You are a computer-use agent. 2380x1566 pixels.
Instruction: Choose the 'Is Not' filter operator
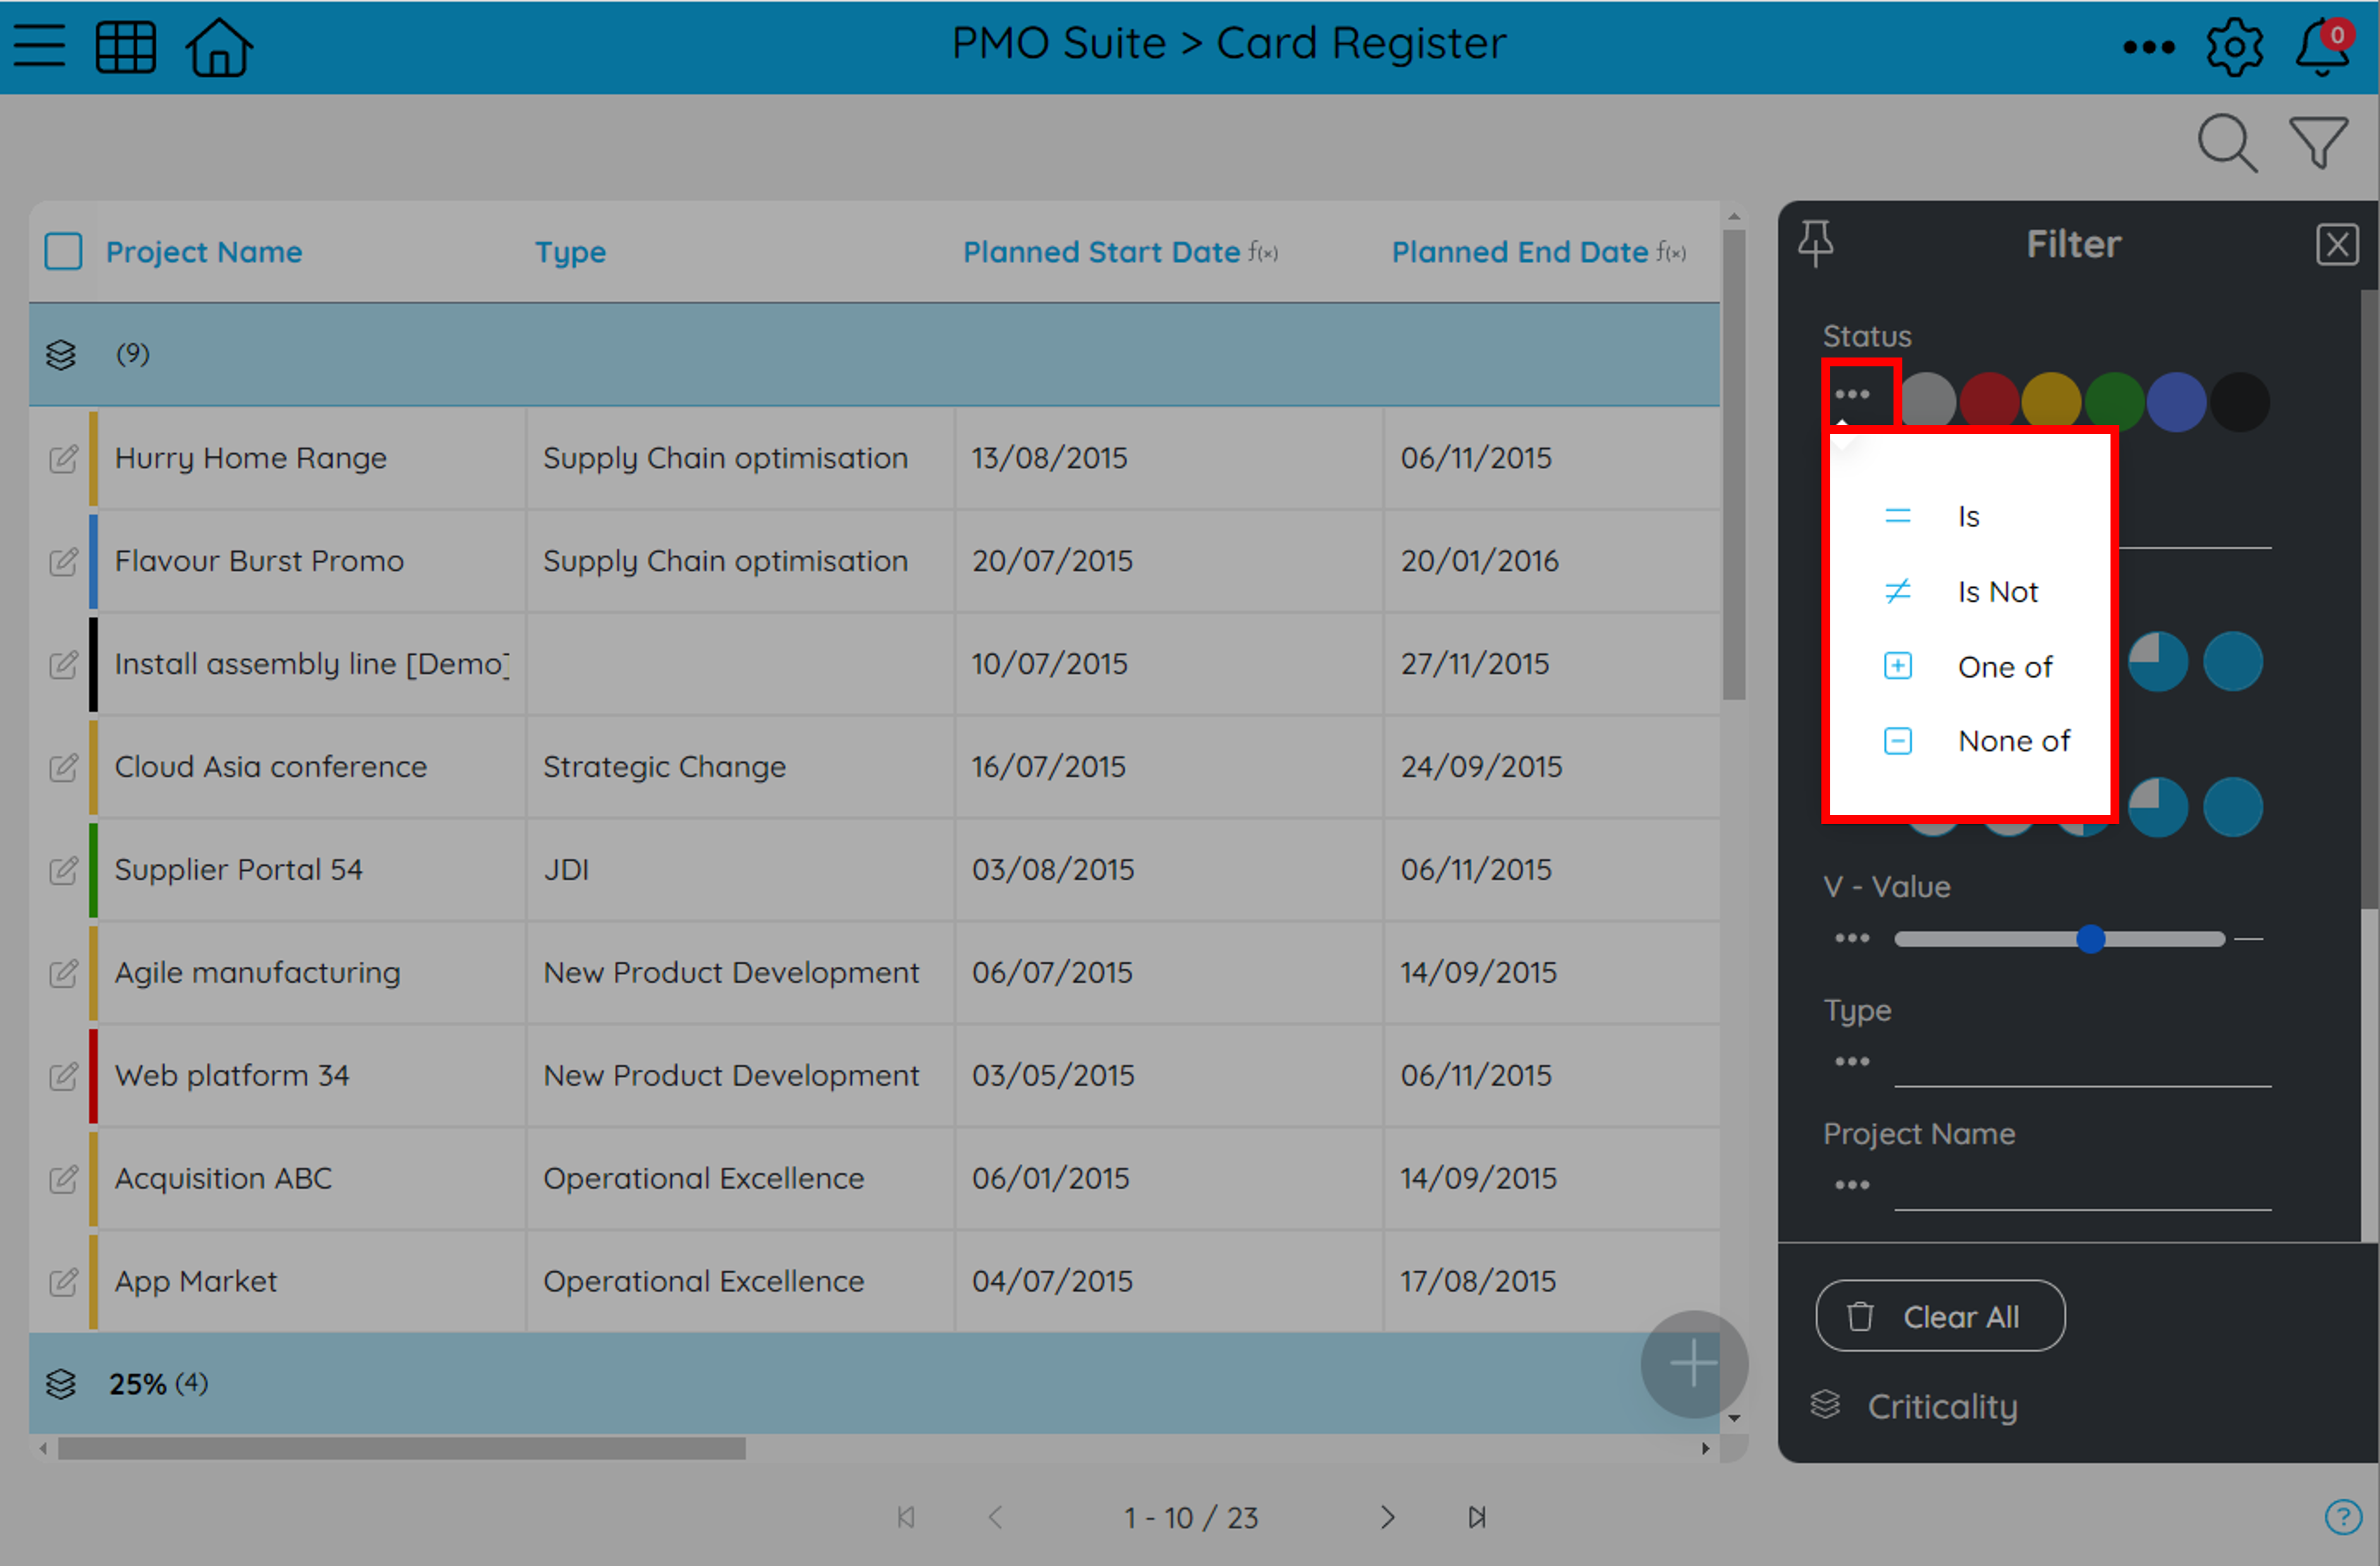(x=1997, y=591)
